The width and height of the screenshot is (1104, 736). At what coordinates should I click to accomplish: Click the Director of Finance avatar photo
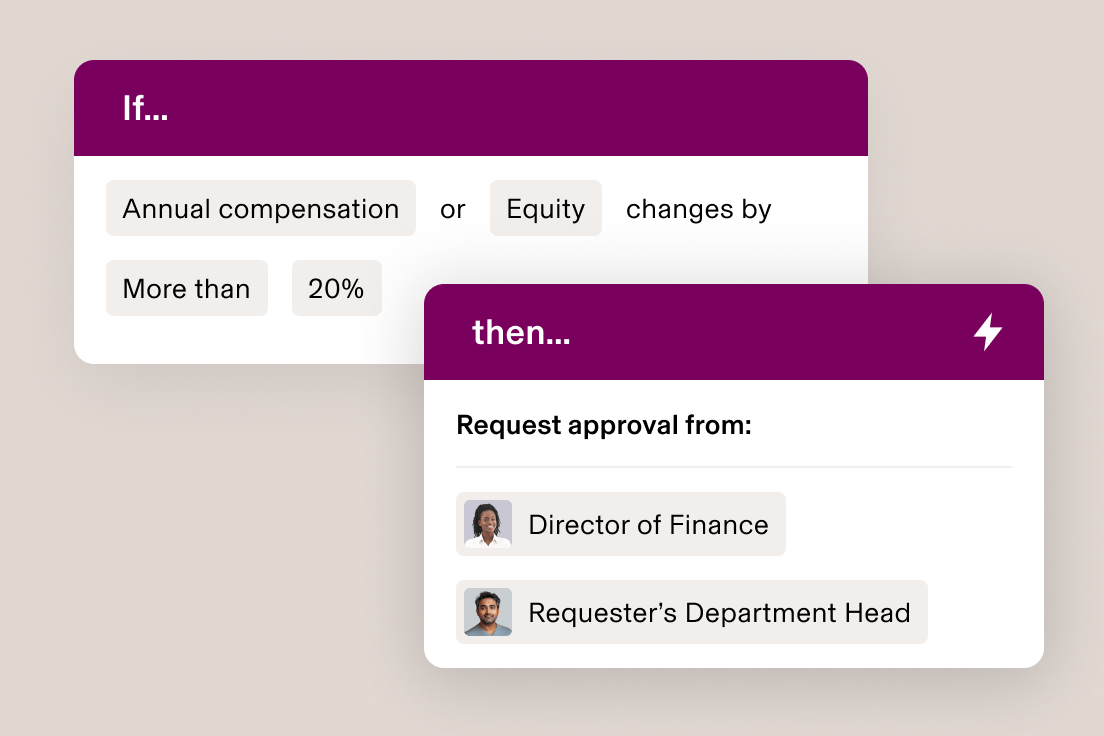(x=486, y=523)
